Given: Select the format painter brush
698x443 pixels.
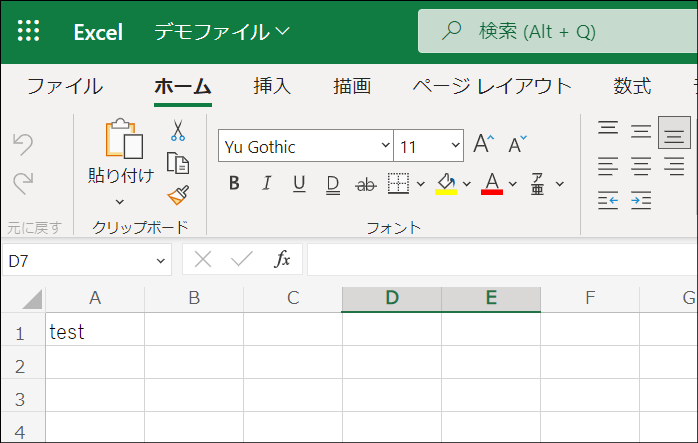Looking at the screenshot, I should pos(178,195).
